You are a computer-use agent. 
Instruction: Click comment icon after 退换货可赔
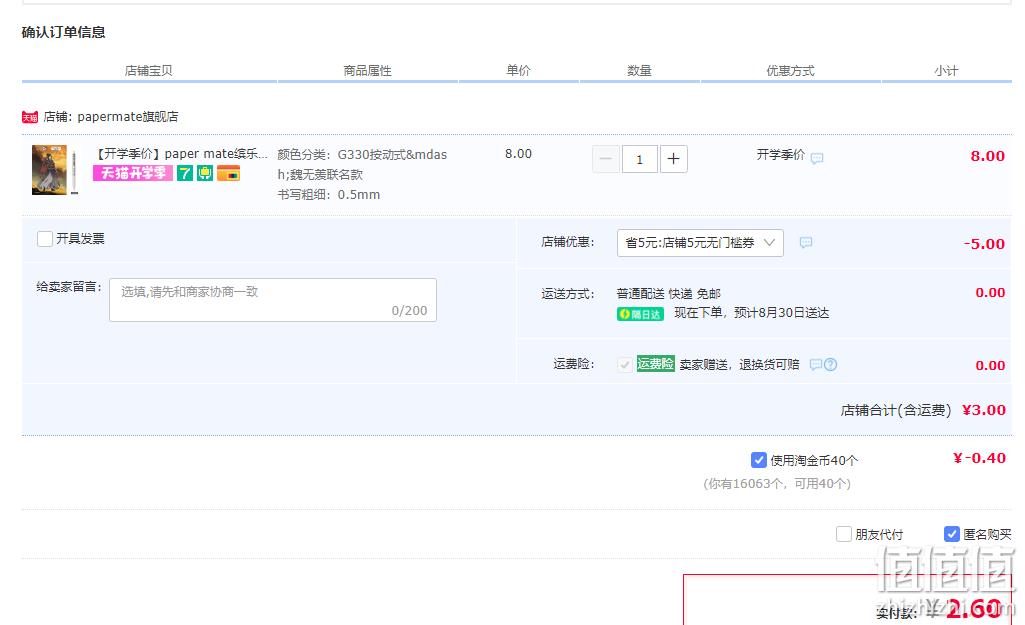[816, 364]
